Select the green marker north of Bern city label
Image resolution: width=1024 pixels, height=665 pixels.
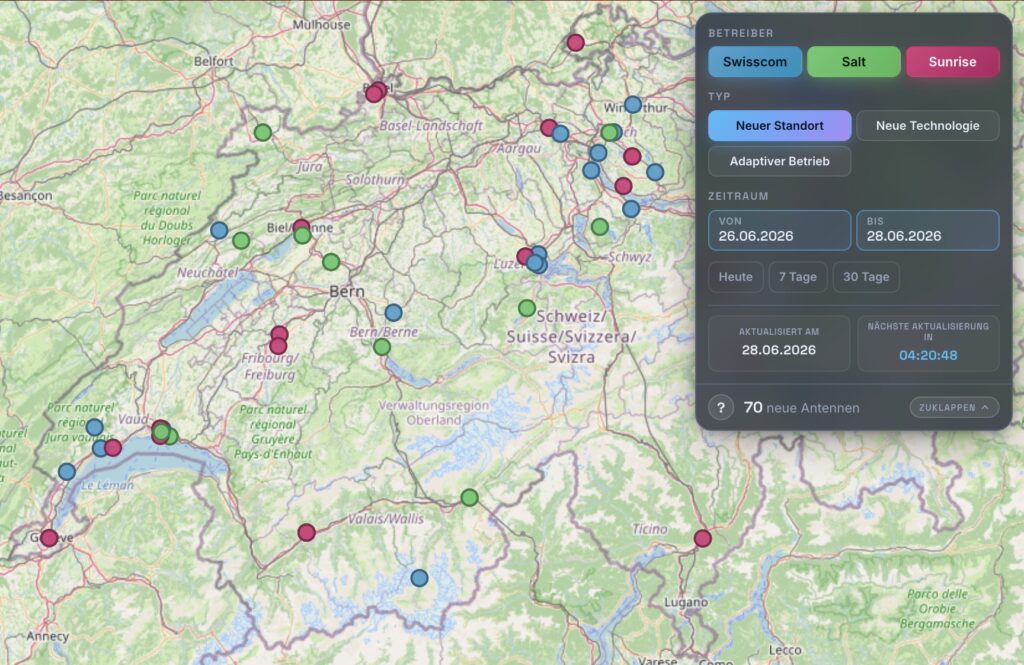tap(331, 262)
